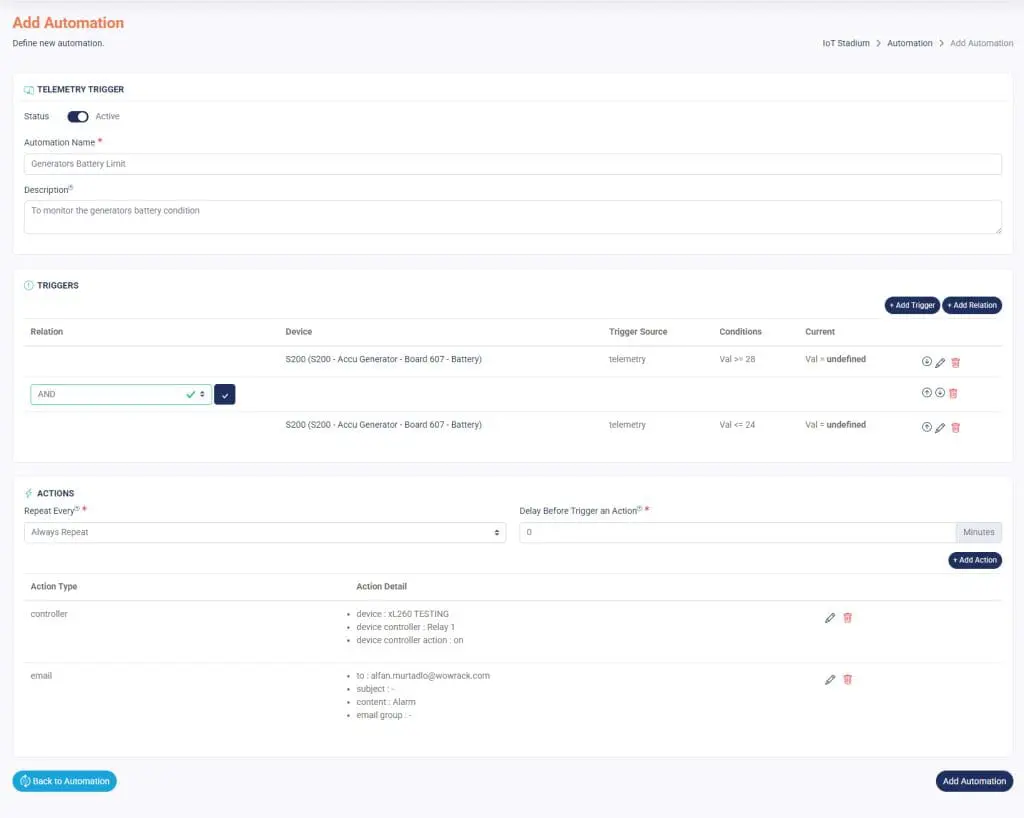Click the Back to Automation button
Screen dimensions: 1024x818
pyautogui.click(x=65, y=781)
